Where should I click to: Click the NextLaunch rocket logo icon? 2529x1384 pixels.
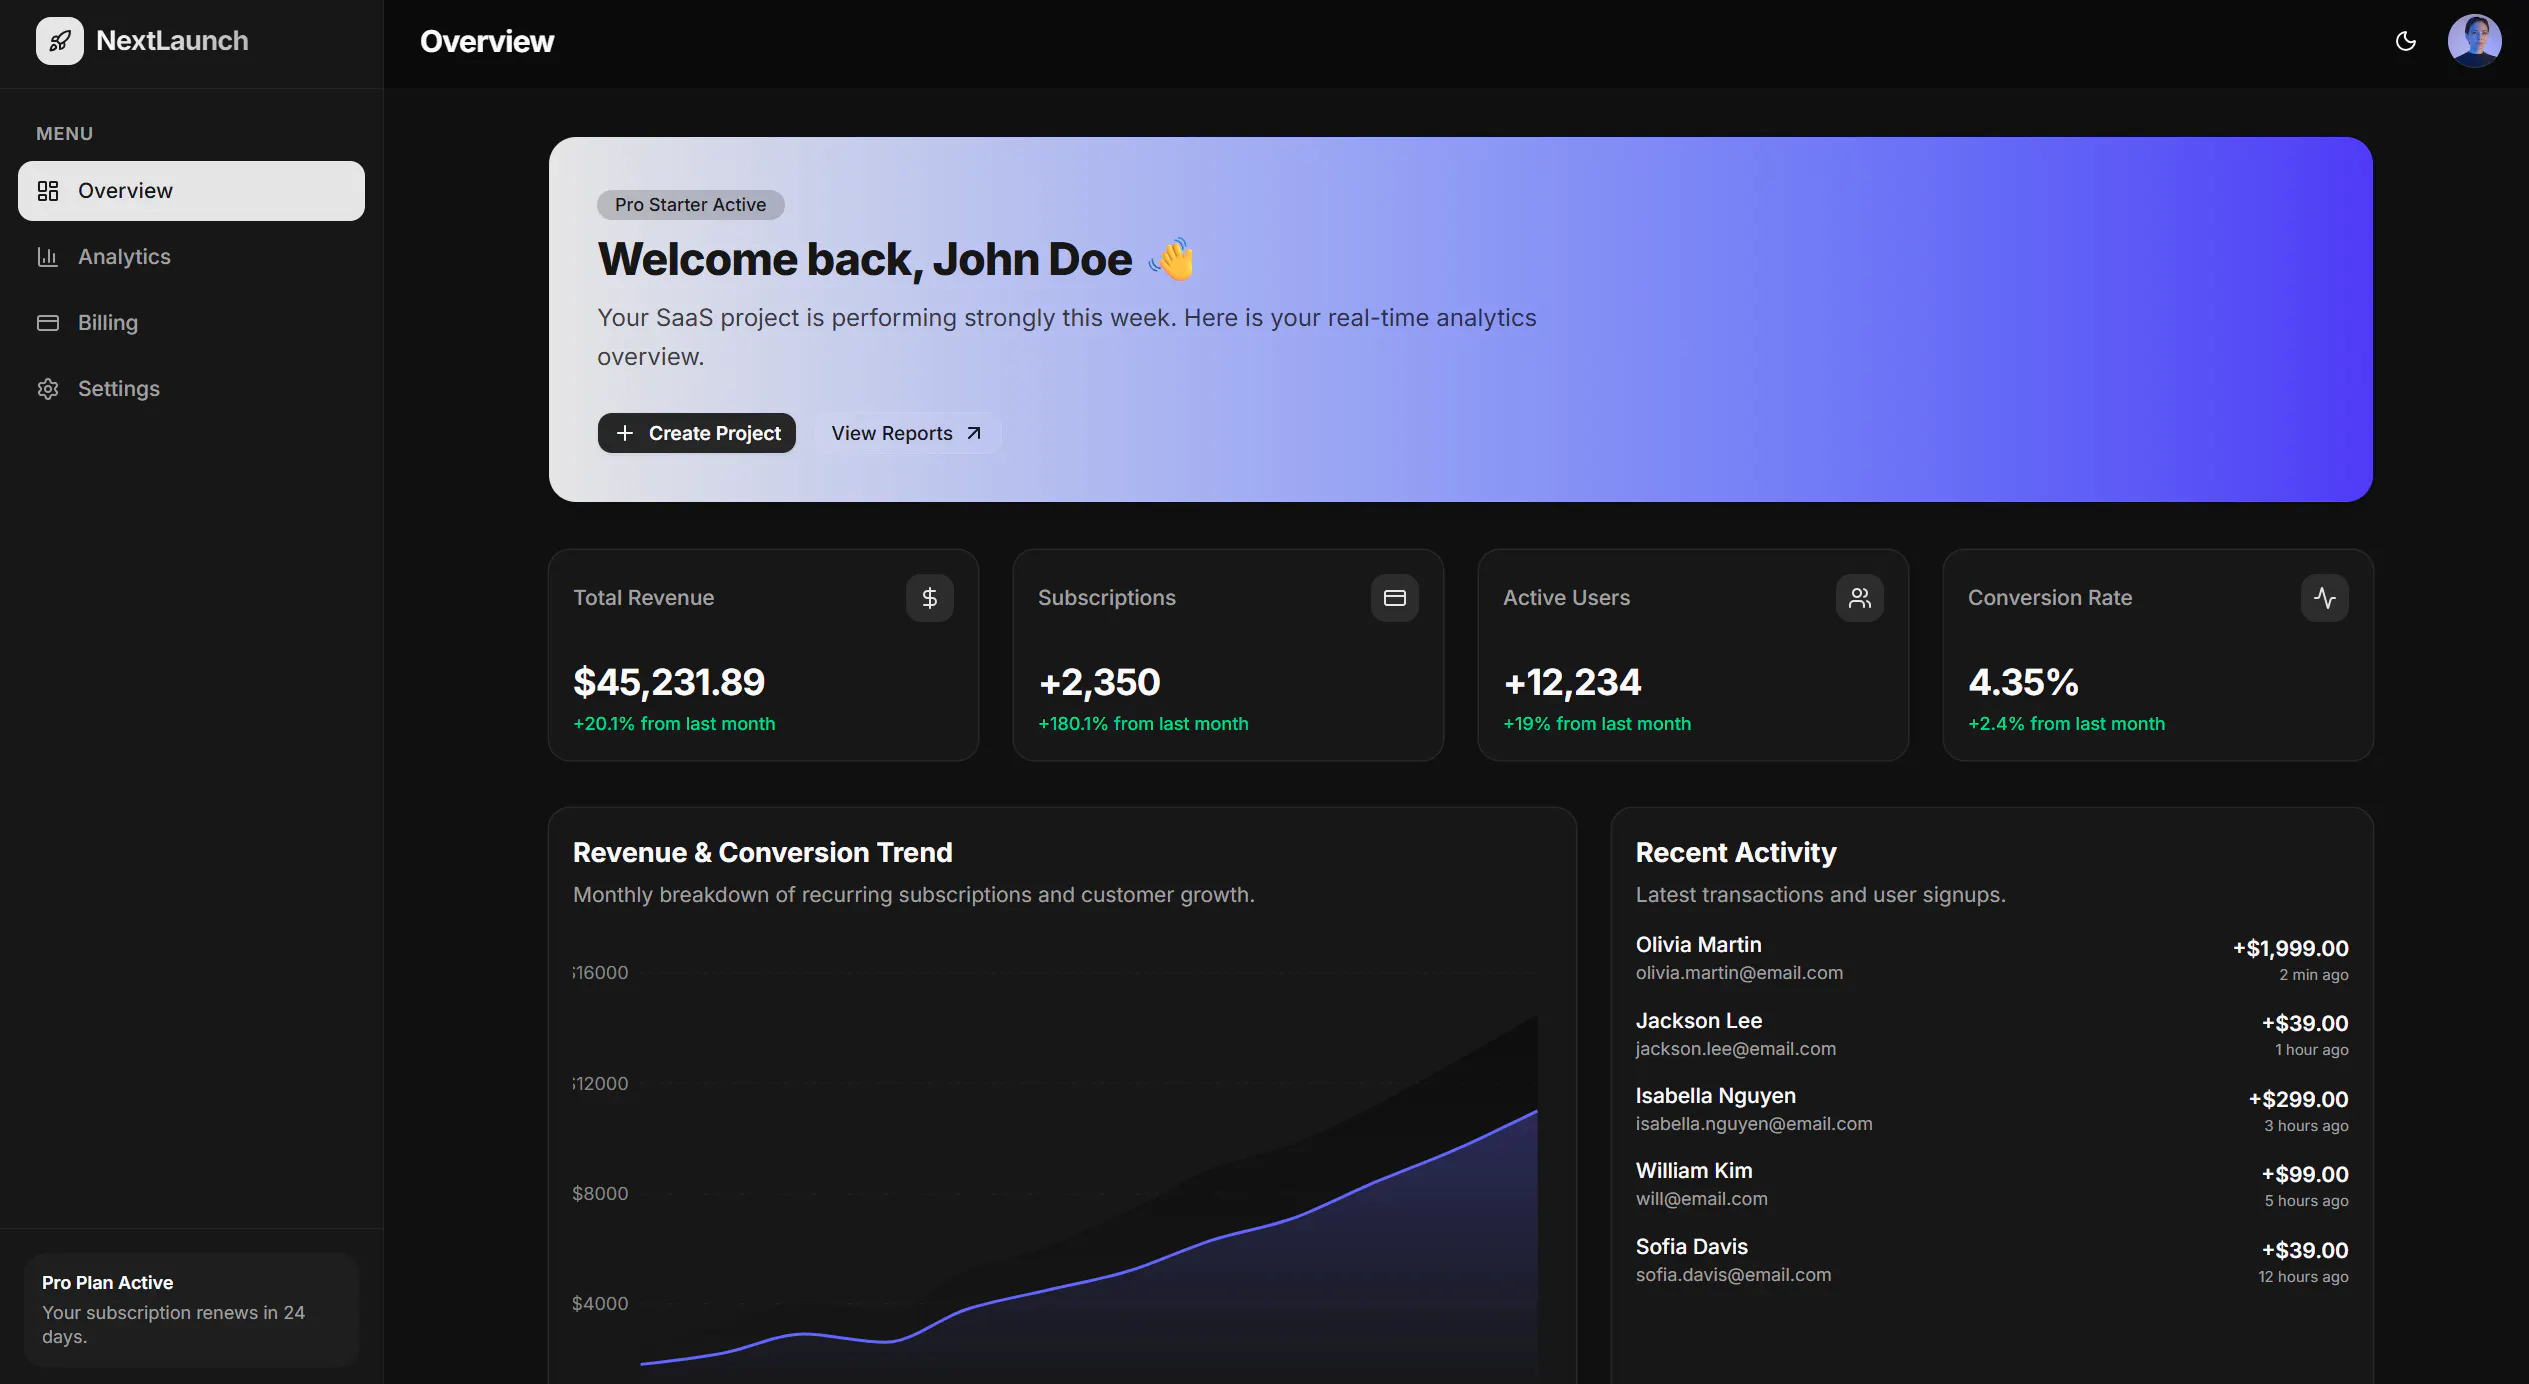tap(60, 41)
